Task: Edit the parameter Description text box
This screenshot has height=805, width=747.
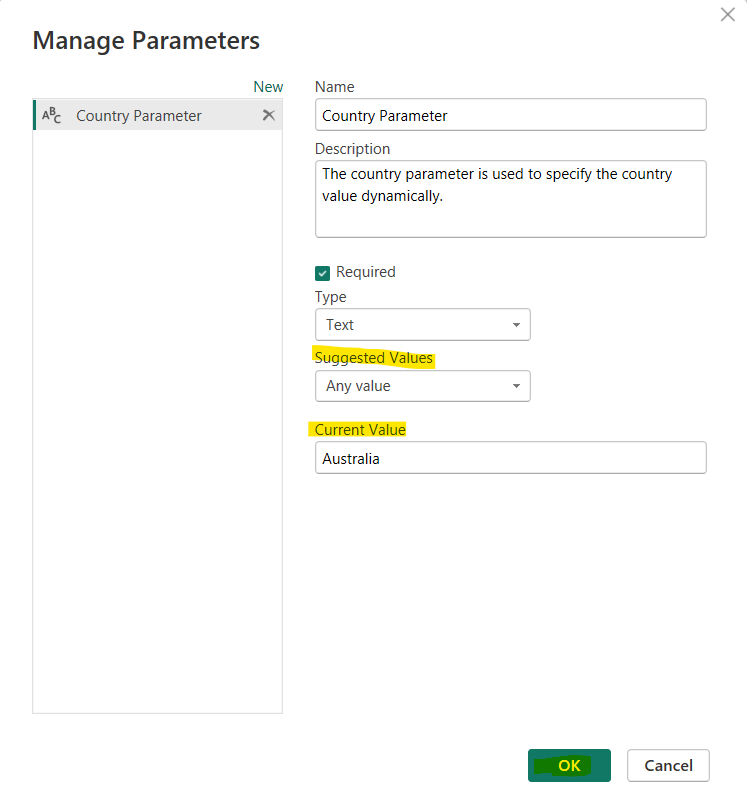Action: point(510,198)
